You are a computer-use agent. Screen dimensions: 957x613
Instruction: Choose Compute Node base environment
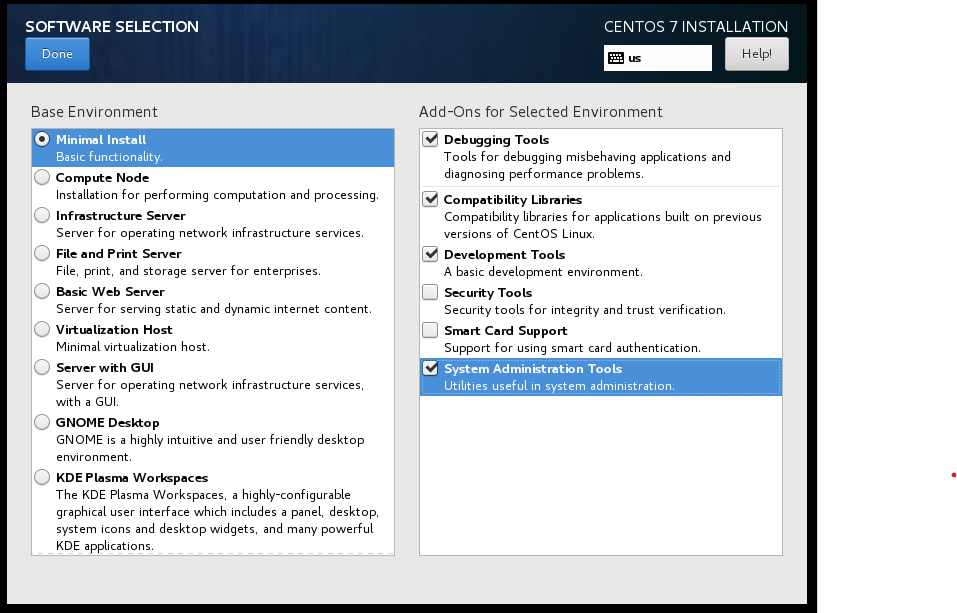pyautogui.click(x=42, y=177)
